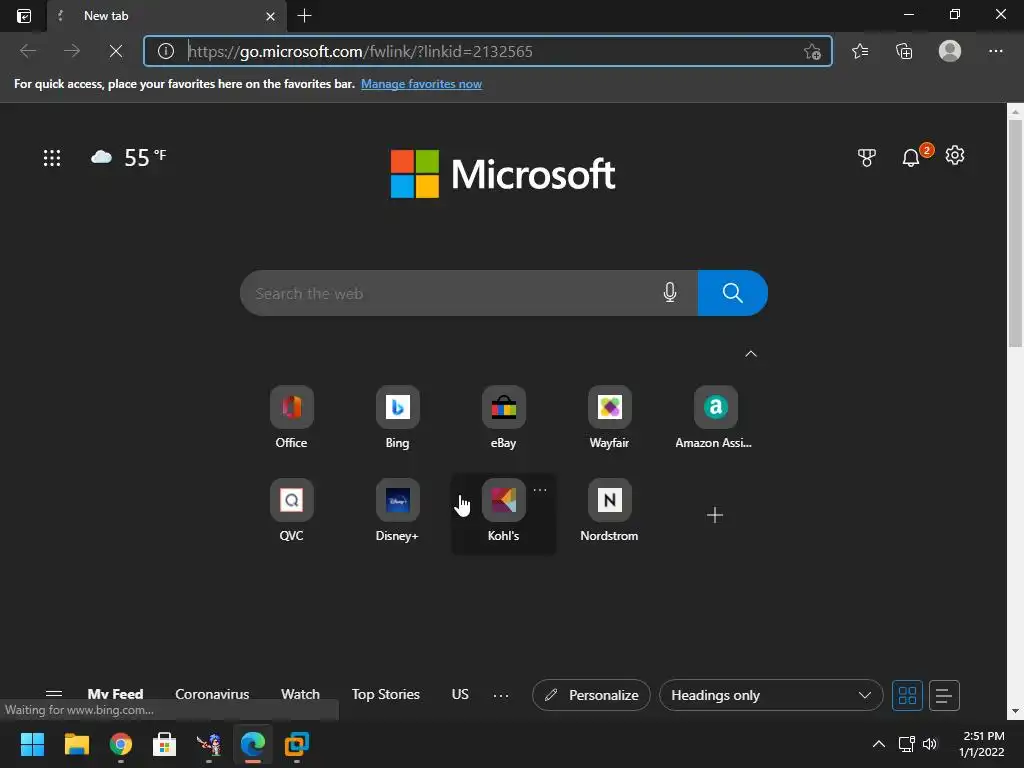Open the app launcher grid icon

tap(52, 157)
